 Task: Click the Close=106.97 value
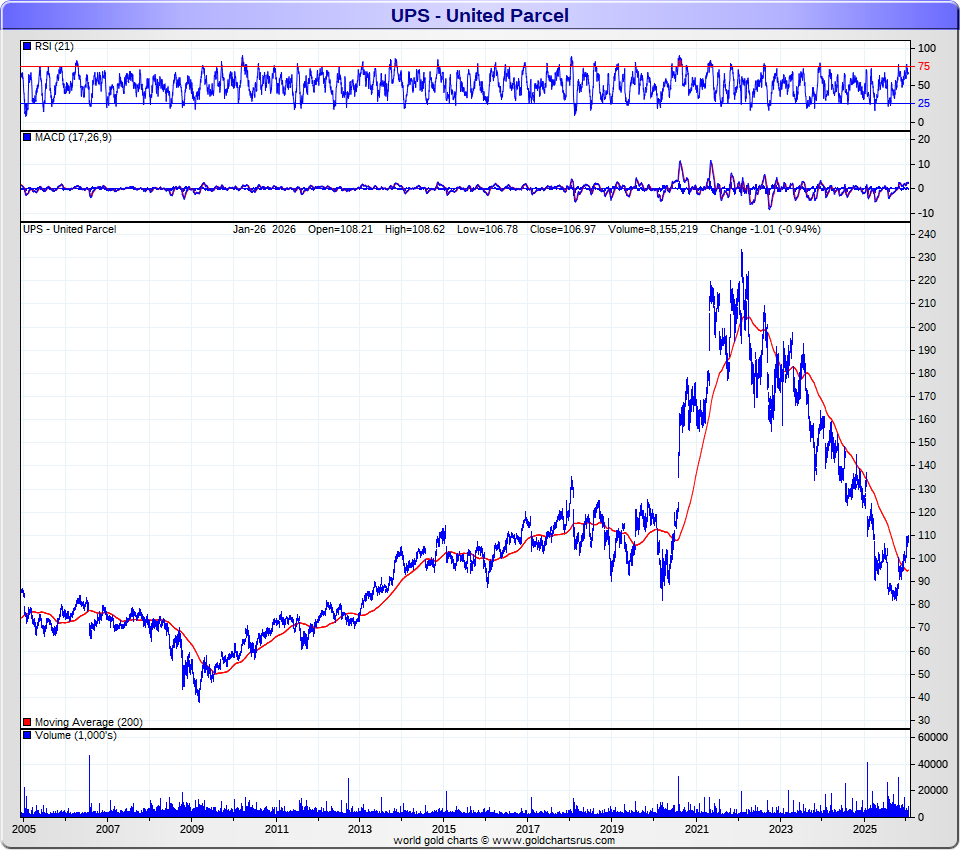click(x=563, y=230)
